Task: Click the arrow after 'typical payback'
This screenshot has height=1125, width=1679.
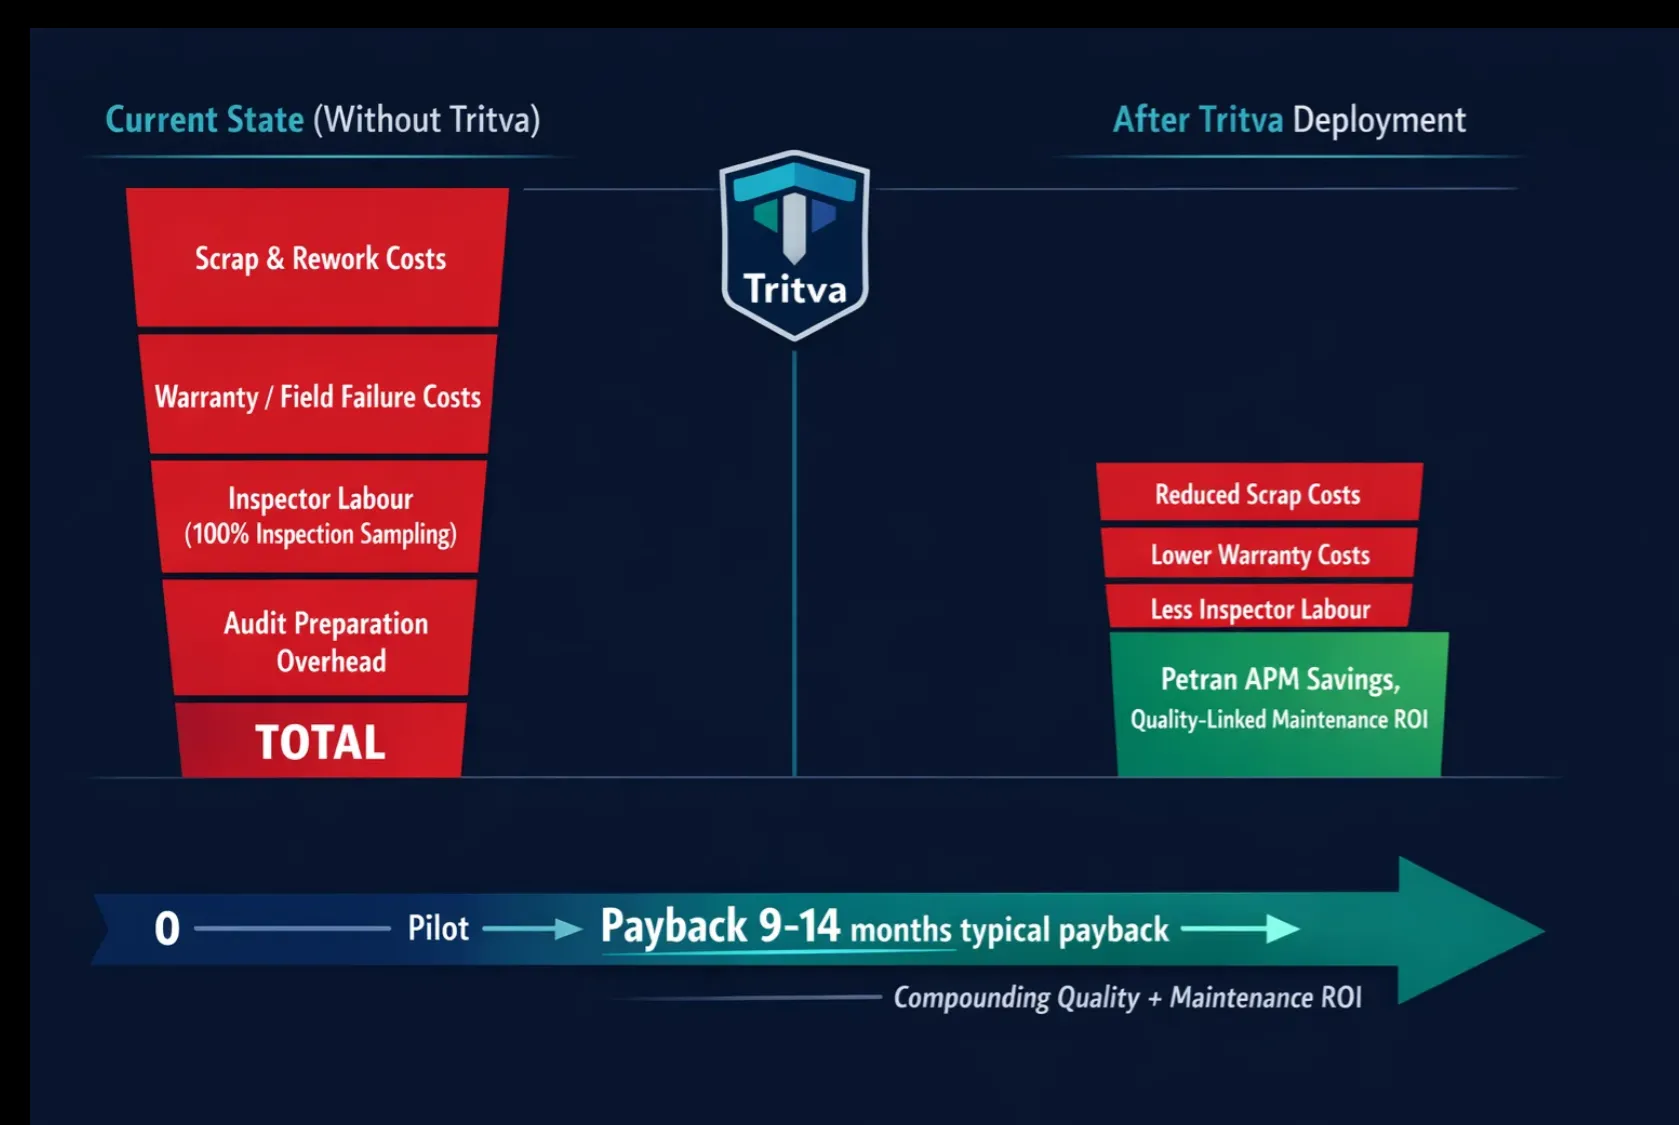Action: click(x=1240, y=929)
